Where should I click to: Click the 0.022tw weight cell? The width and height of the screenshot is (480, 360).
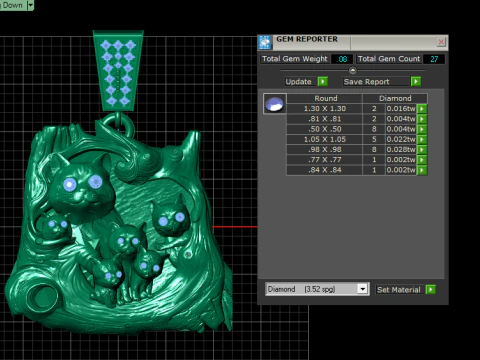click(x=401, y=139)
